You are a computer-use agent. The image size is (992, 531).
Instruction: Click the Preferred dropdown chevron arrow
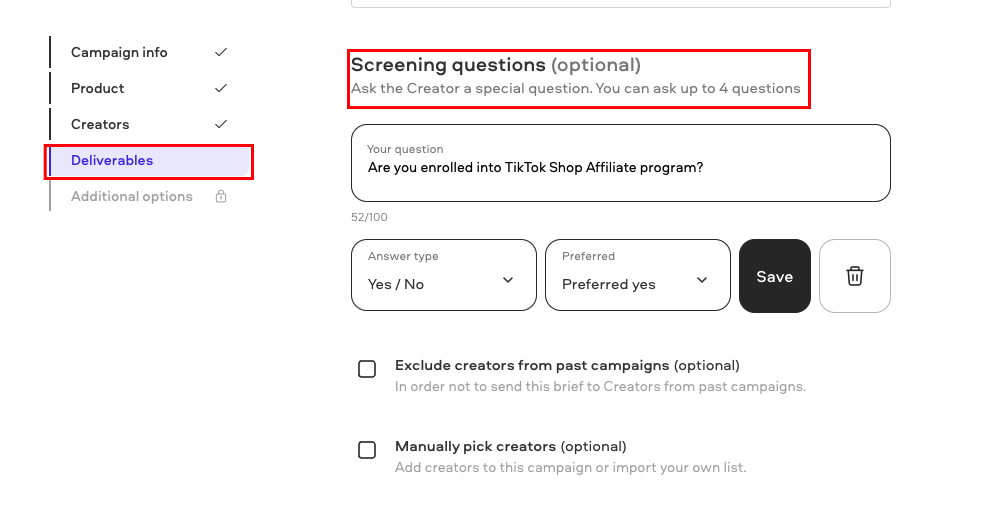click(x=702, y=280)
